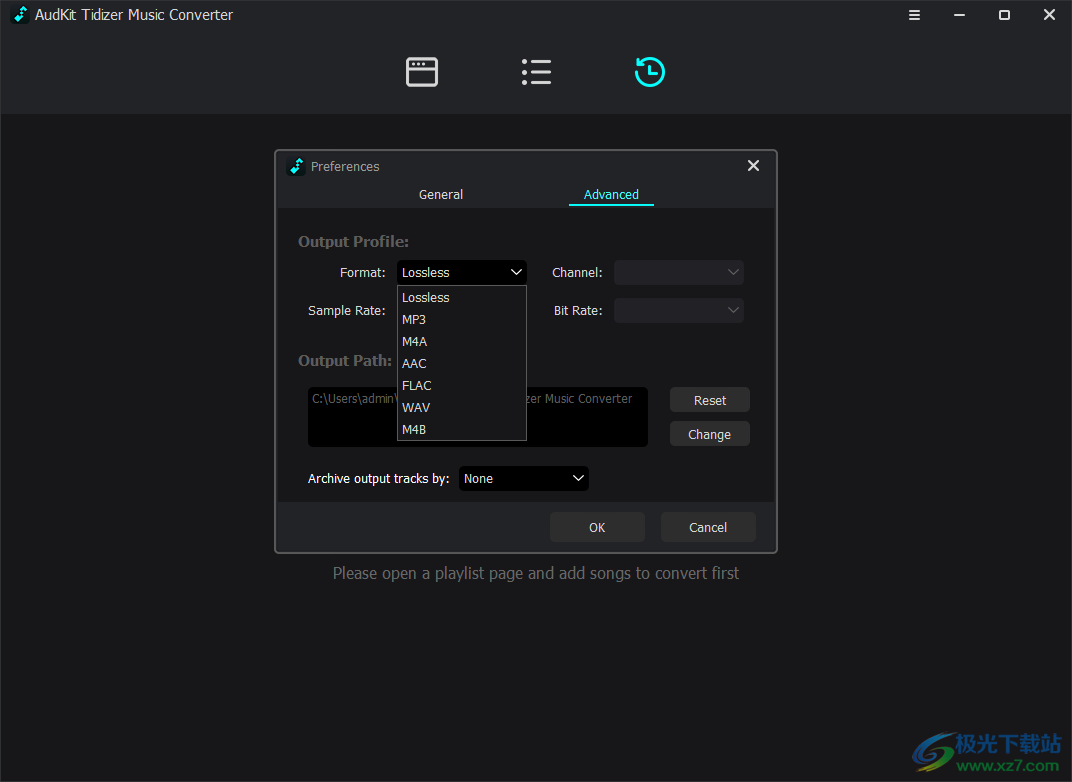The width and height of the screenshot is (1072, 782).
Task: Select M4B in the format dropdown
Action: click(414, 429)
